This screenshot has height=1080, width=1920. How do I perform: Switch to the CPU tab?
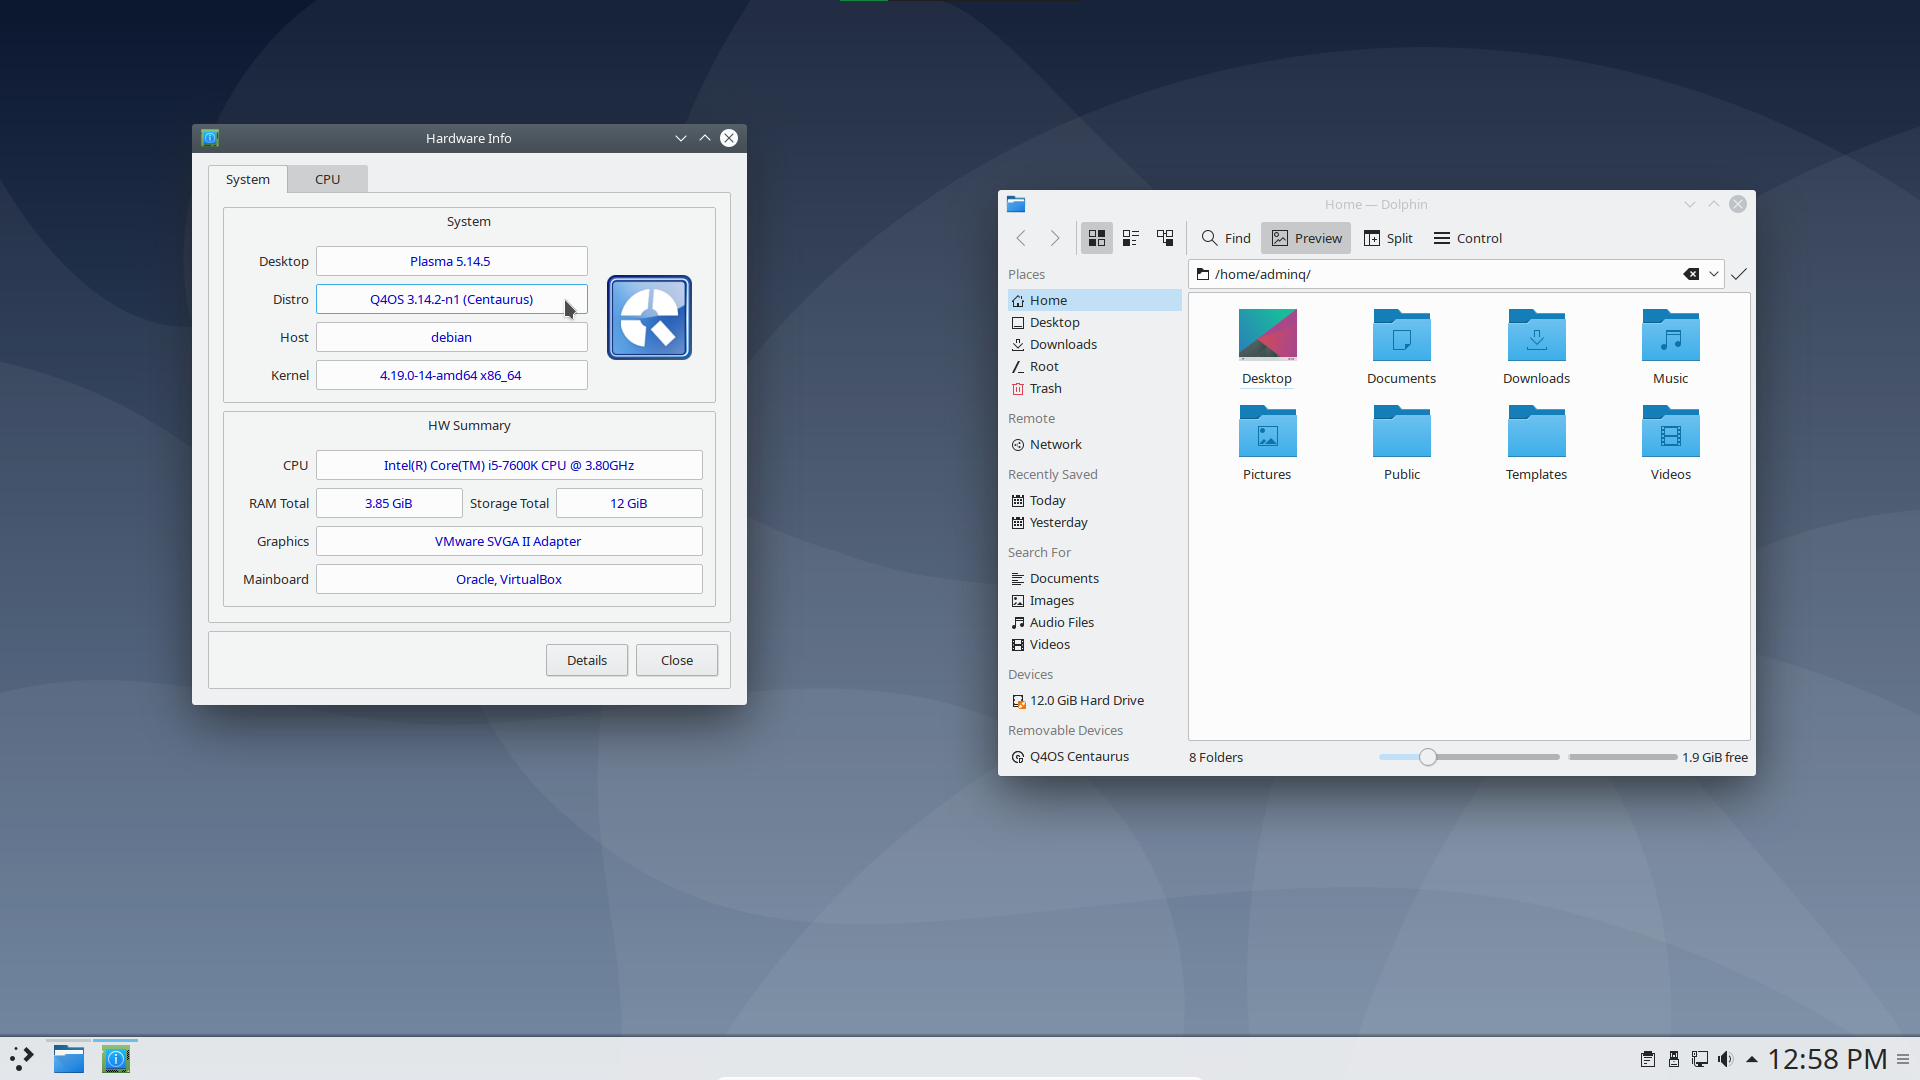(x=327, y=179)
